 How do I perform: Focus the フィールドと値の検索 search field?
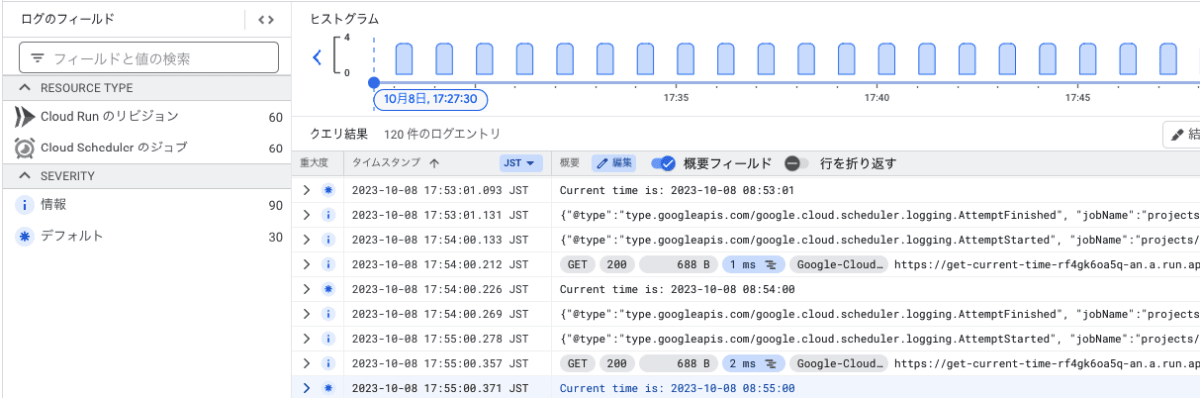click(x=148, y=58)
